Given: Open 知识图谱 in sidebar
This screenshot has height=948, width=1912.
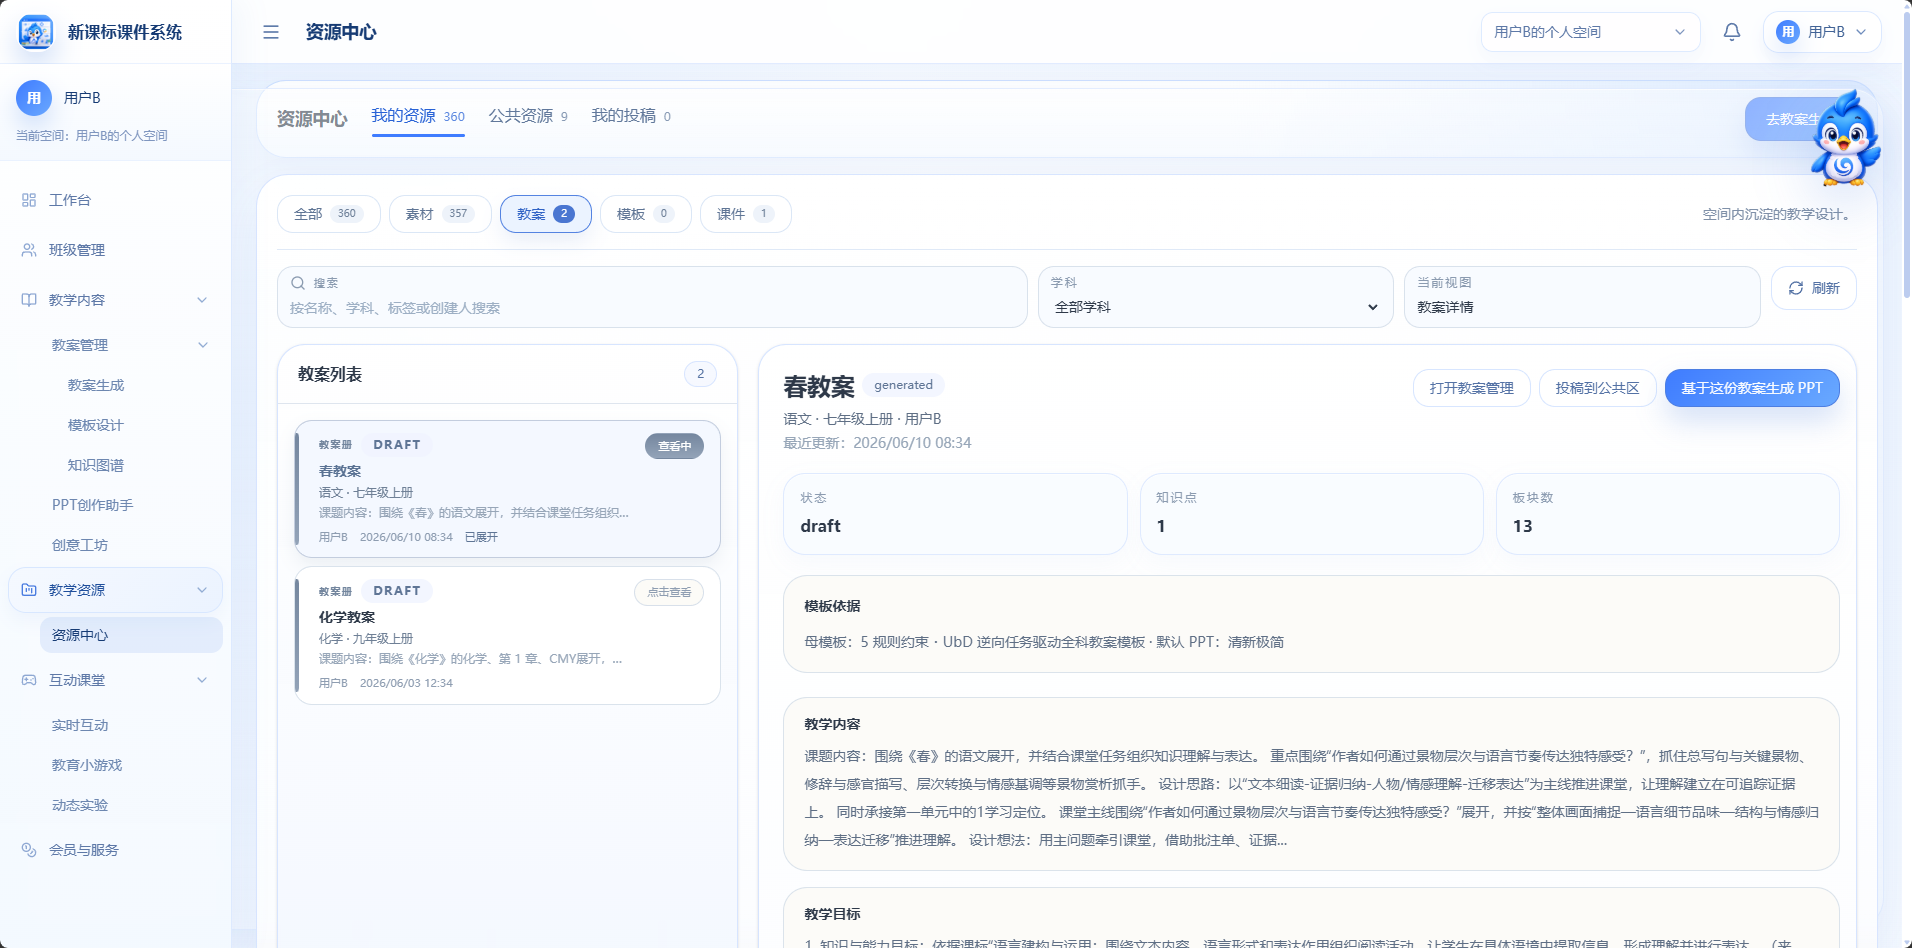Looking at the screenshot, I should (x=96, y=465).
